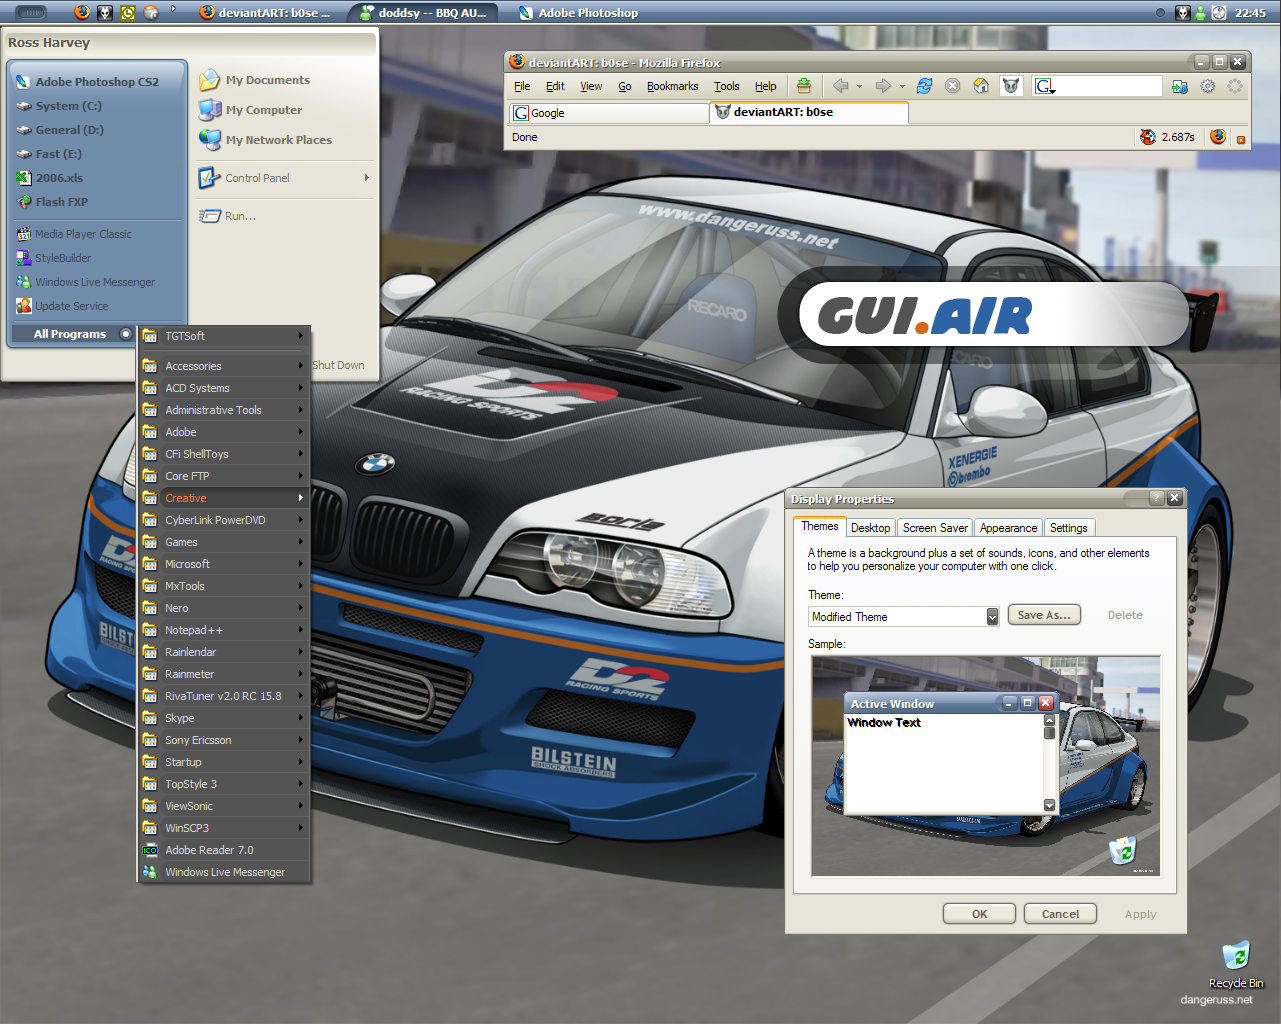Click the silver dial tray icon

pos(1219,12)
